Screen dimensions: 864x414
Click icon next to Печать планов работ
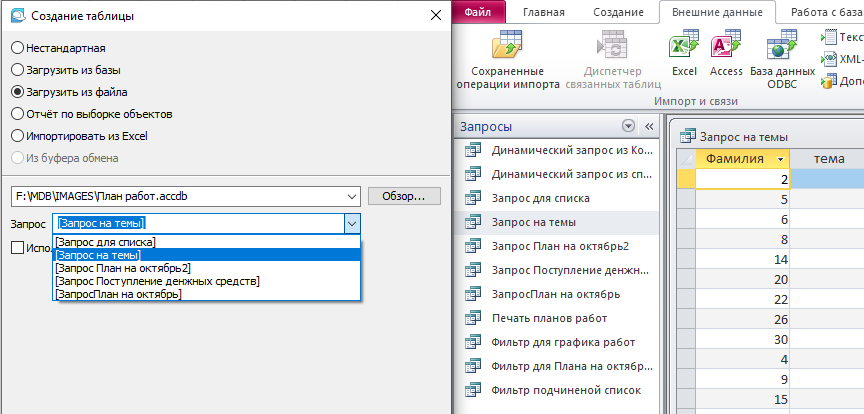473,318
